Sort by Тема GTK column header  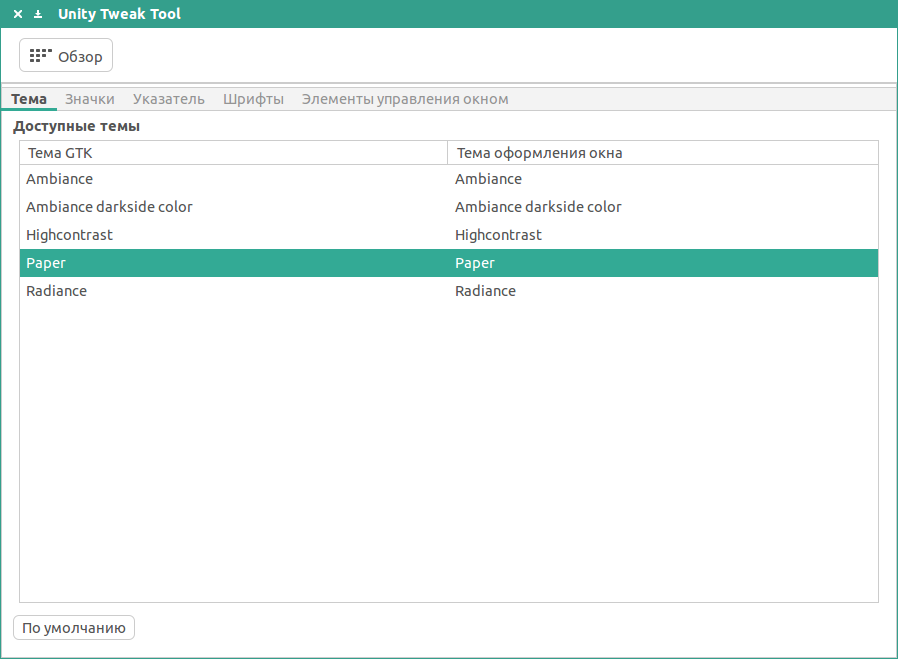point(234,153)
